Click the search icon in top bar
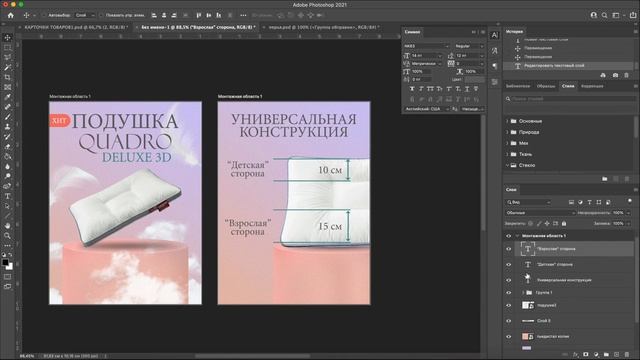 [604, 15]
